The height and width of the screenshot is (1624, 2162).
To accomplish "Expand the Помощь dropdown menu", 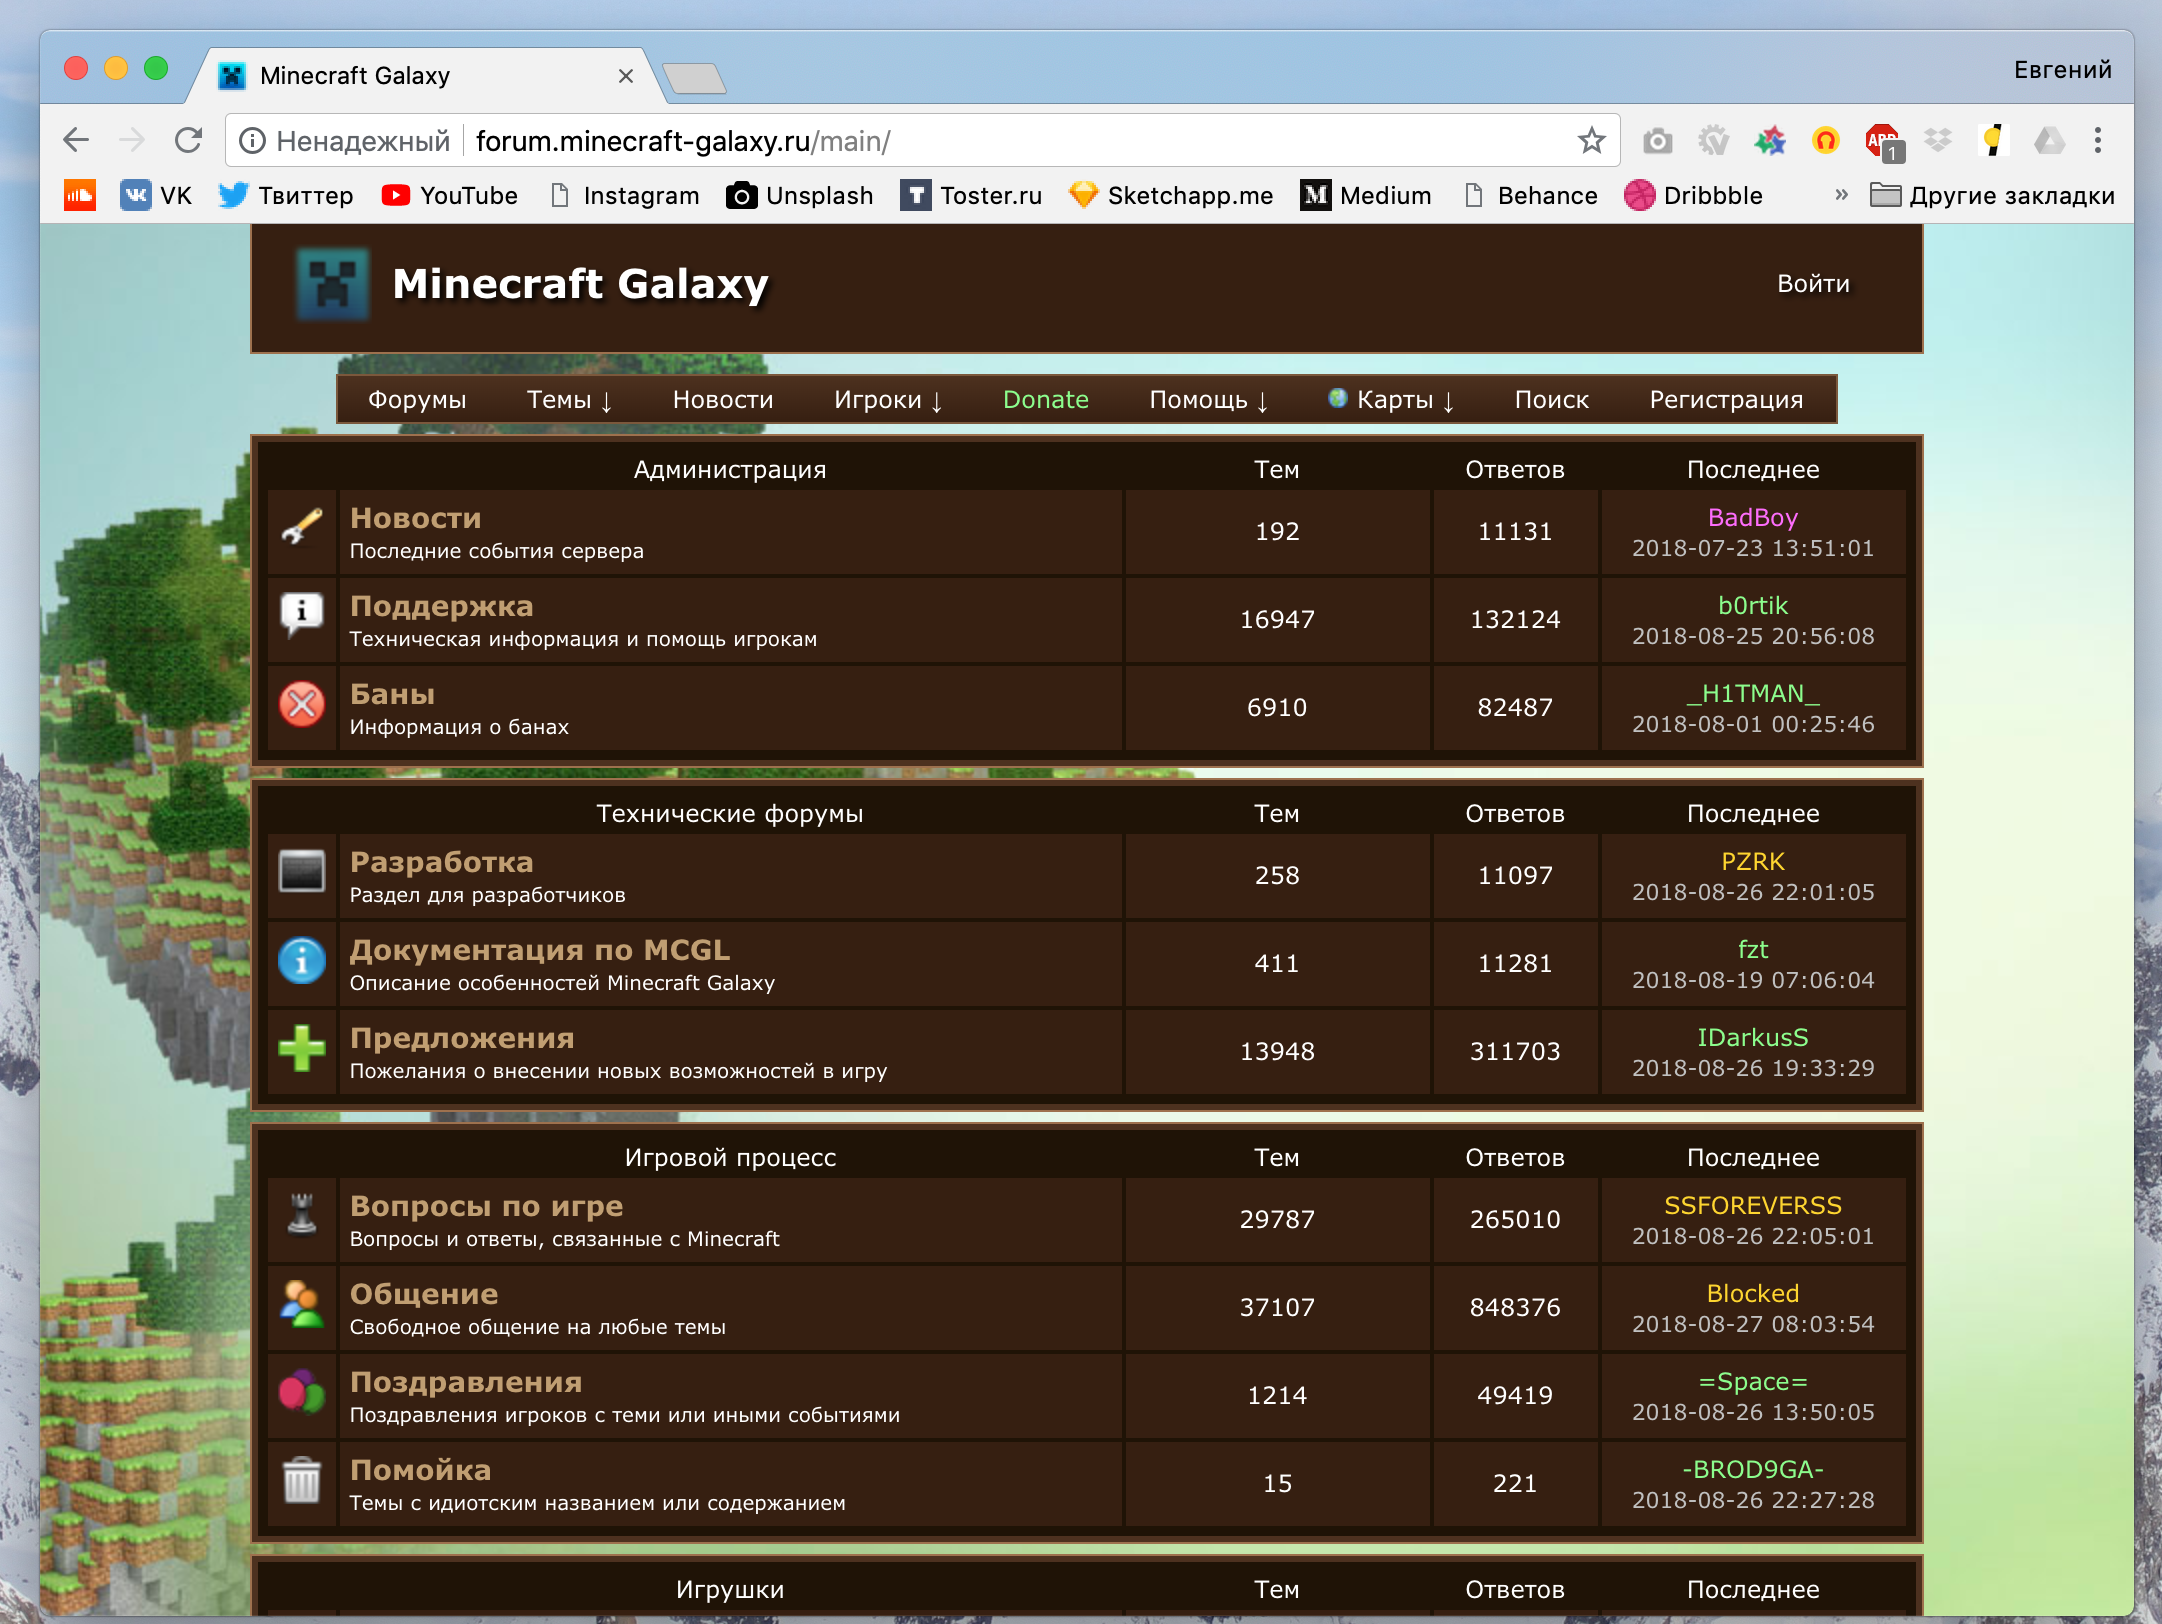I will [x=1208, y=400].
